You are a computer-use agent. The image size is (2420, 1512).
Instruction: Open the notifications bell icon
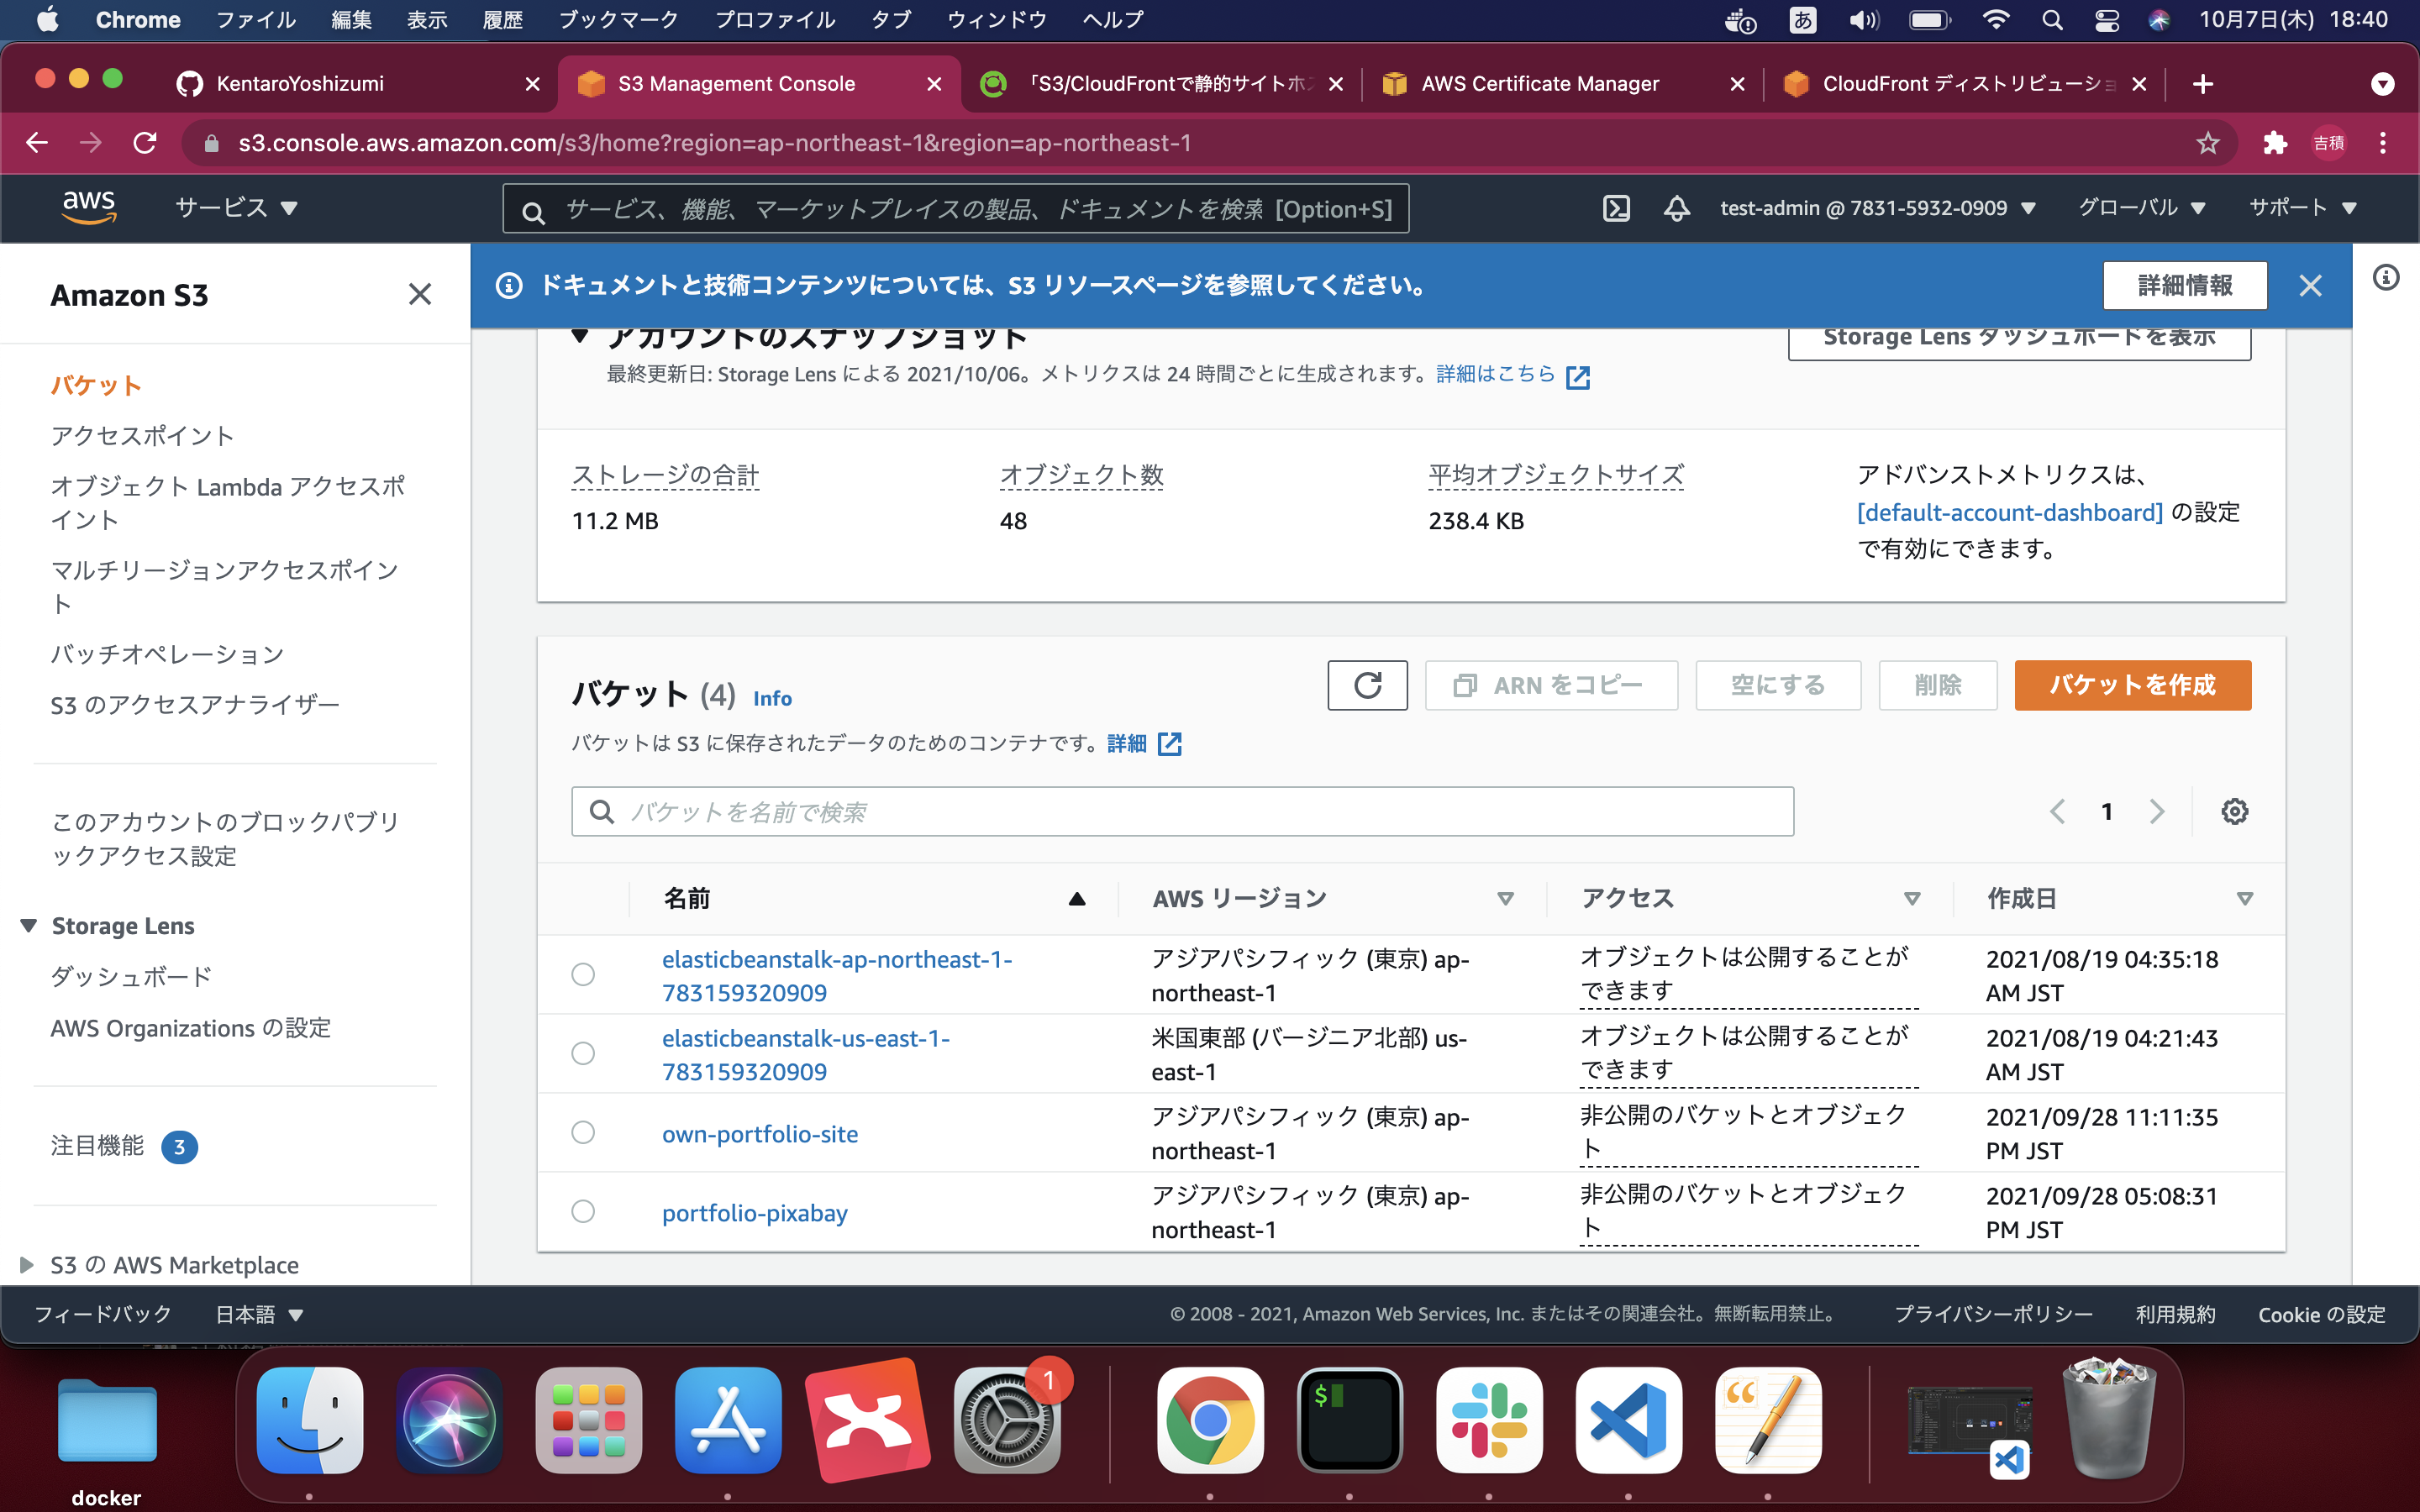coord(1676,208)
